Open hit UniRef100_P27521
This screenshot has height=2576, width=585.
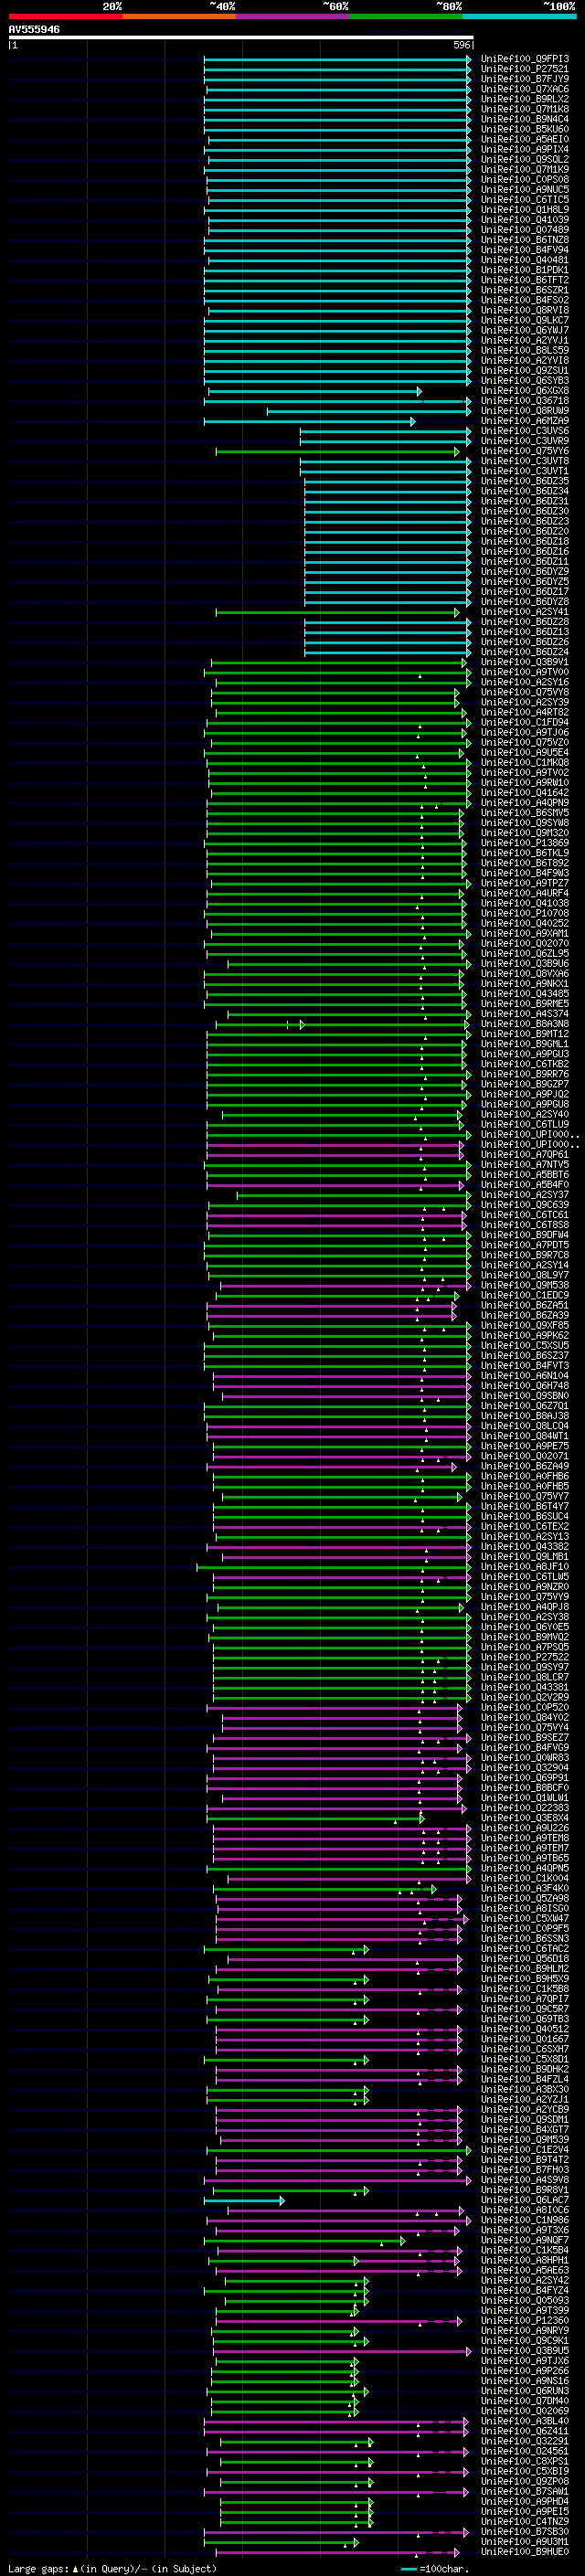click(x=525, y=69)
